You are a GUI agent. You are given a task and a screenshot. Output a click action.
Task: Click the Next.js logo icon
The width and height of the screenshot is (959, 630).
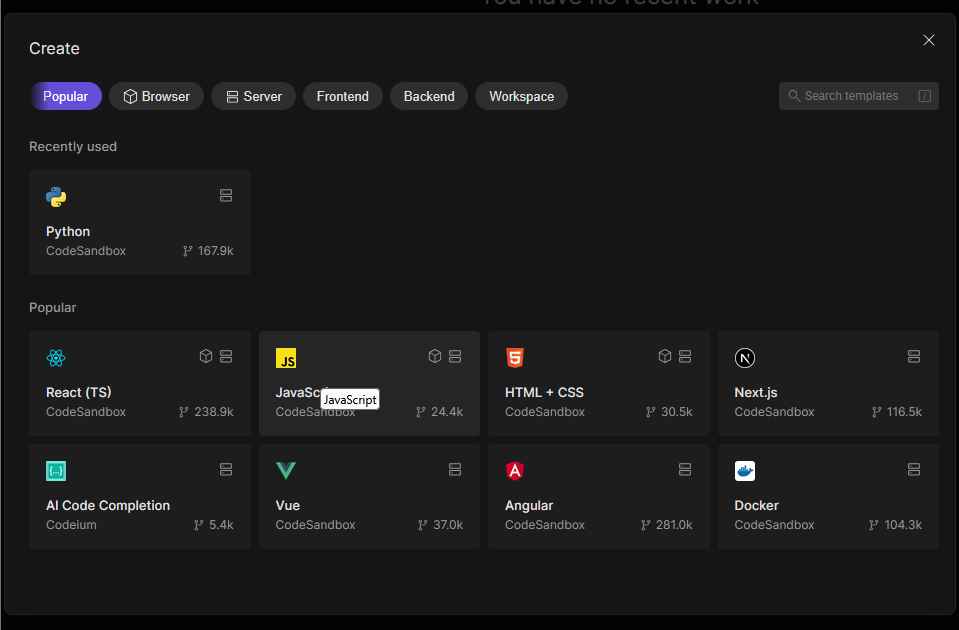point(744,358)
